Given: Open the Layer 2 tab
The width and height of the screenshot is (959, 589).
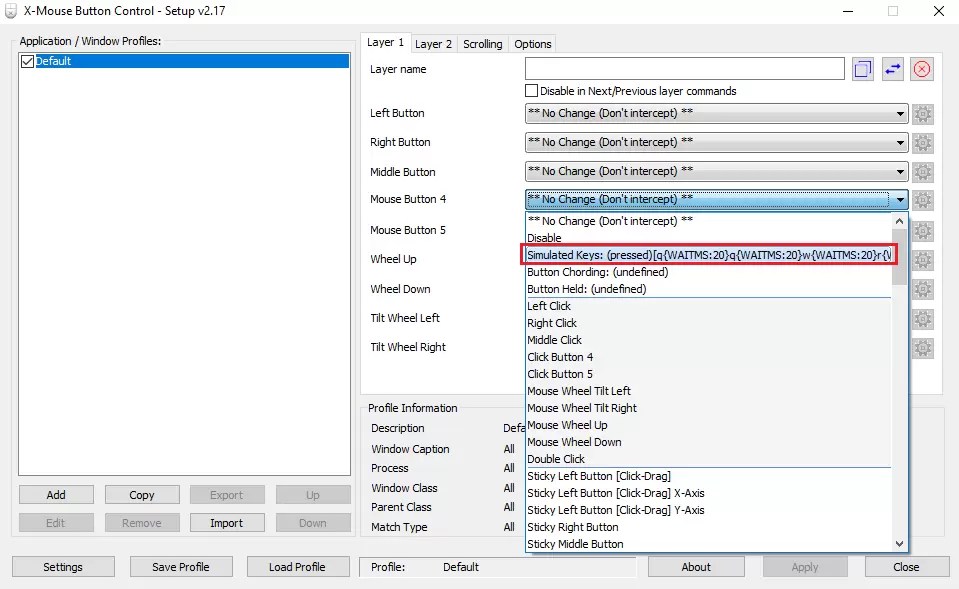Looking at the screenshot, I should (x=433, y=44).
